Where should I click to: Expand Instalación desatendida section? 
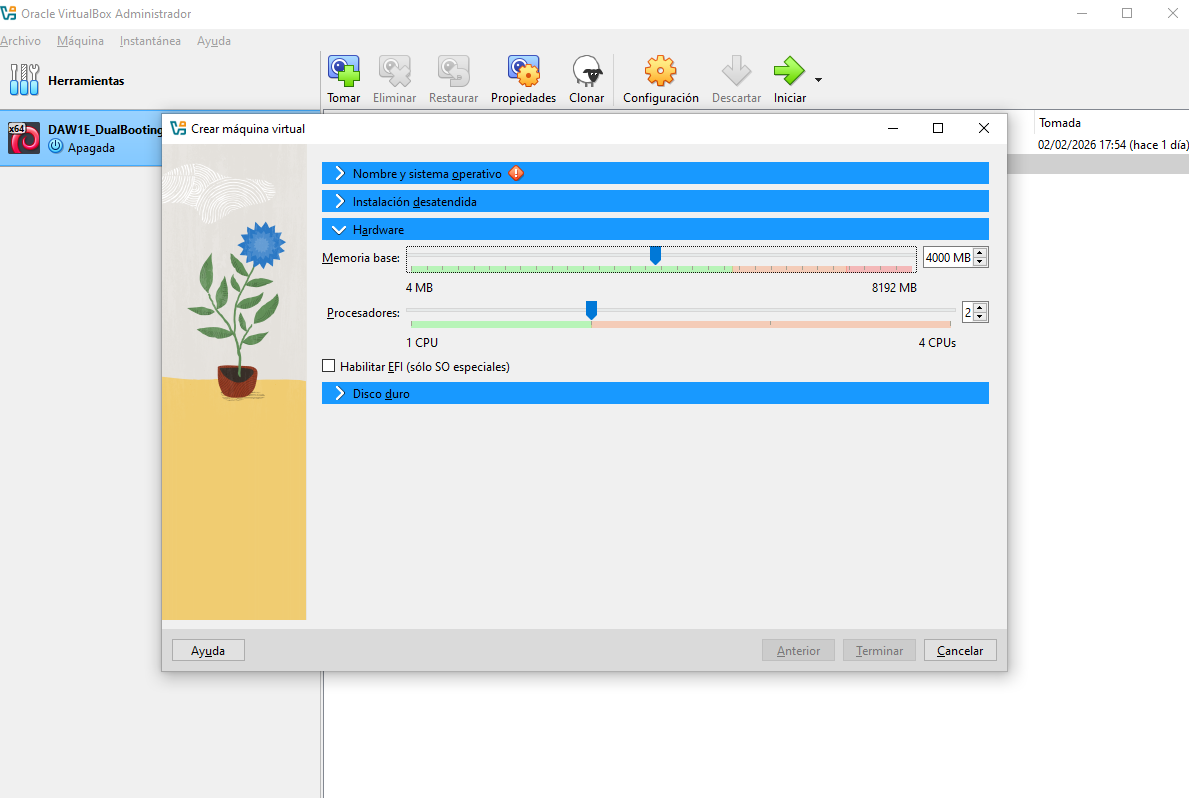tap(655, 201)
